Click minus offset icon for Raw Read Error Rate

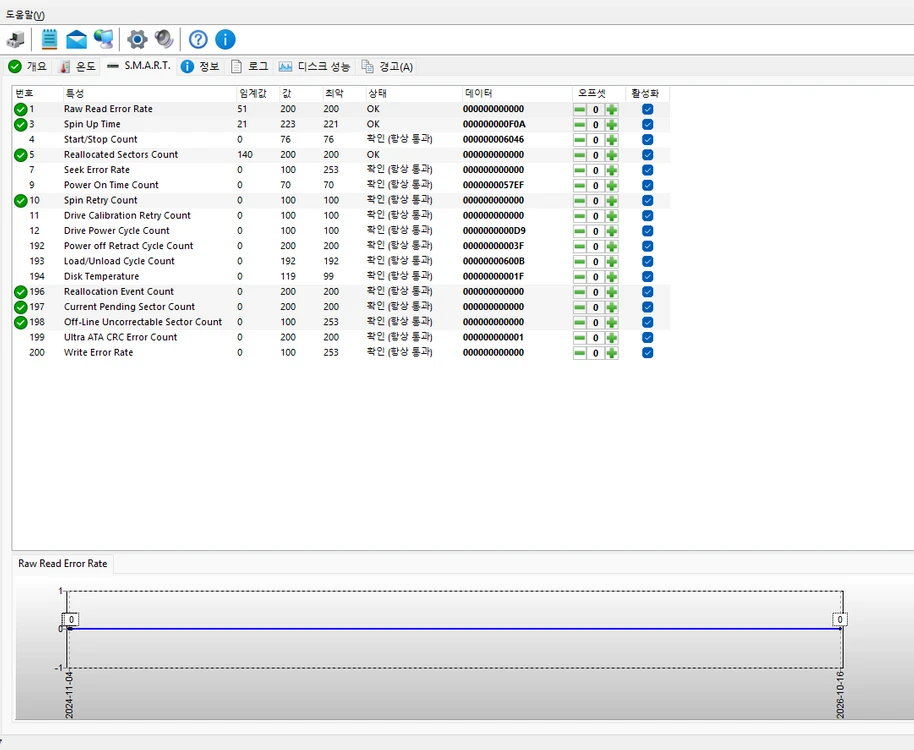click(579, 110)
